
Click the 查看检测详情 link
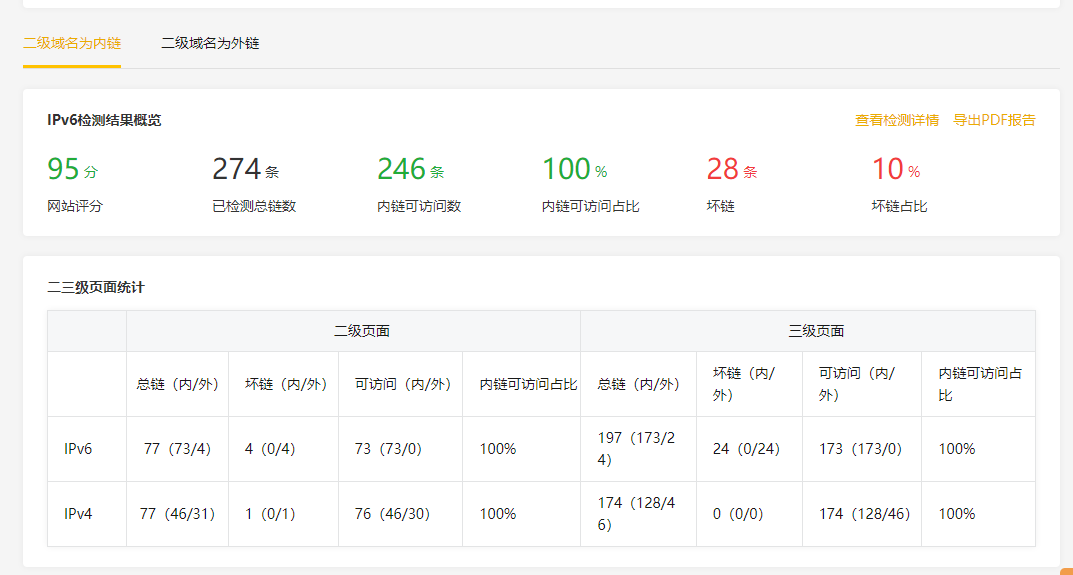[x=896, y=120]
